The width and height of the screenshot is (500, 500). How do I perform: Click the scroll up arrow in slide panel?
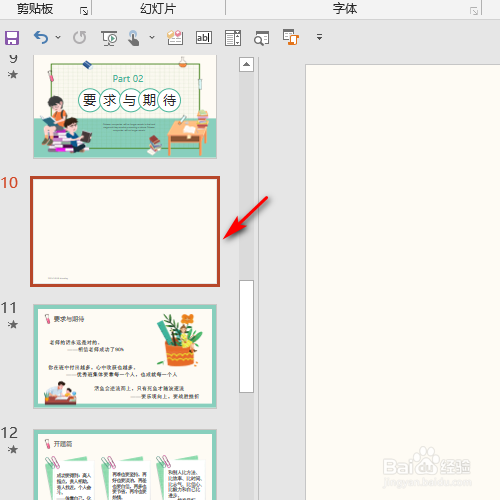[246, 64]
